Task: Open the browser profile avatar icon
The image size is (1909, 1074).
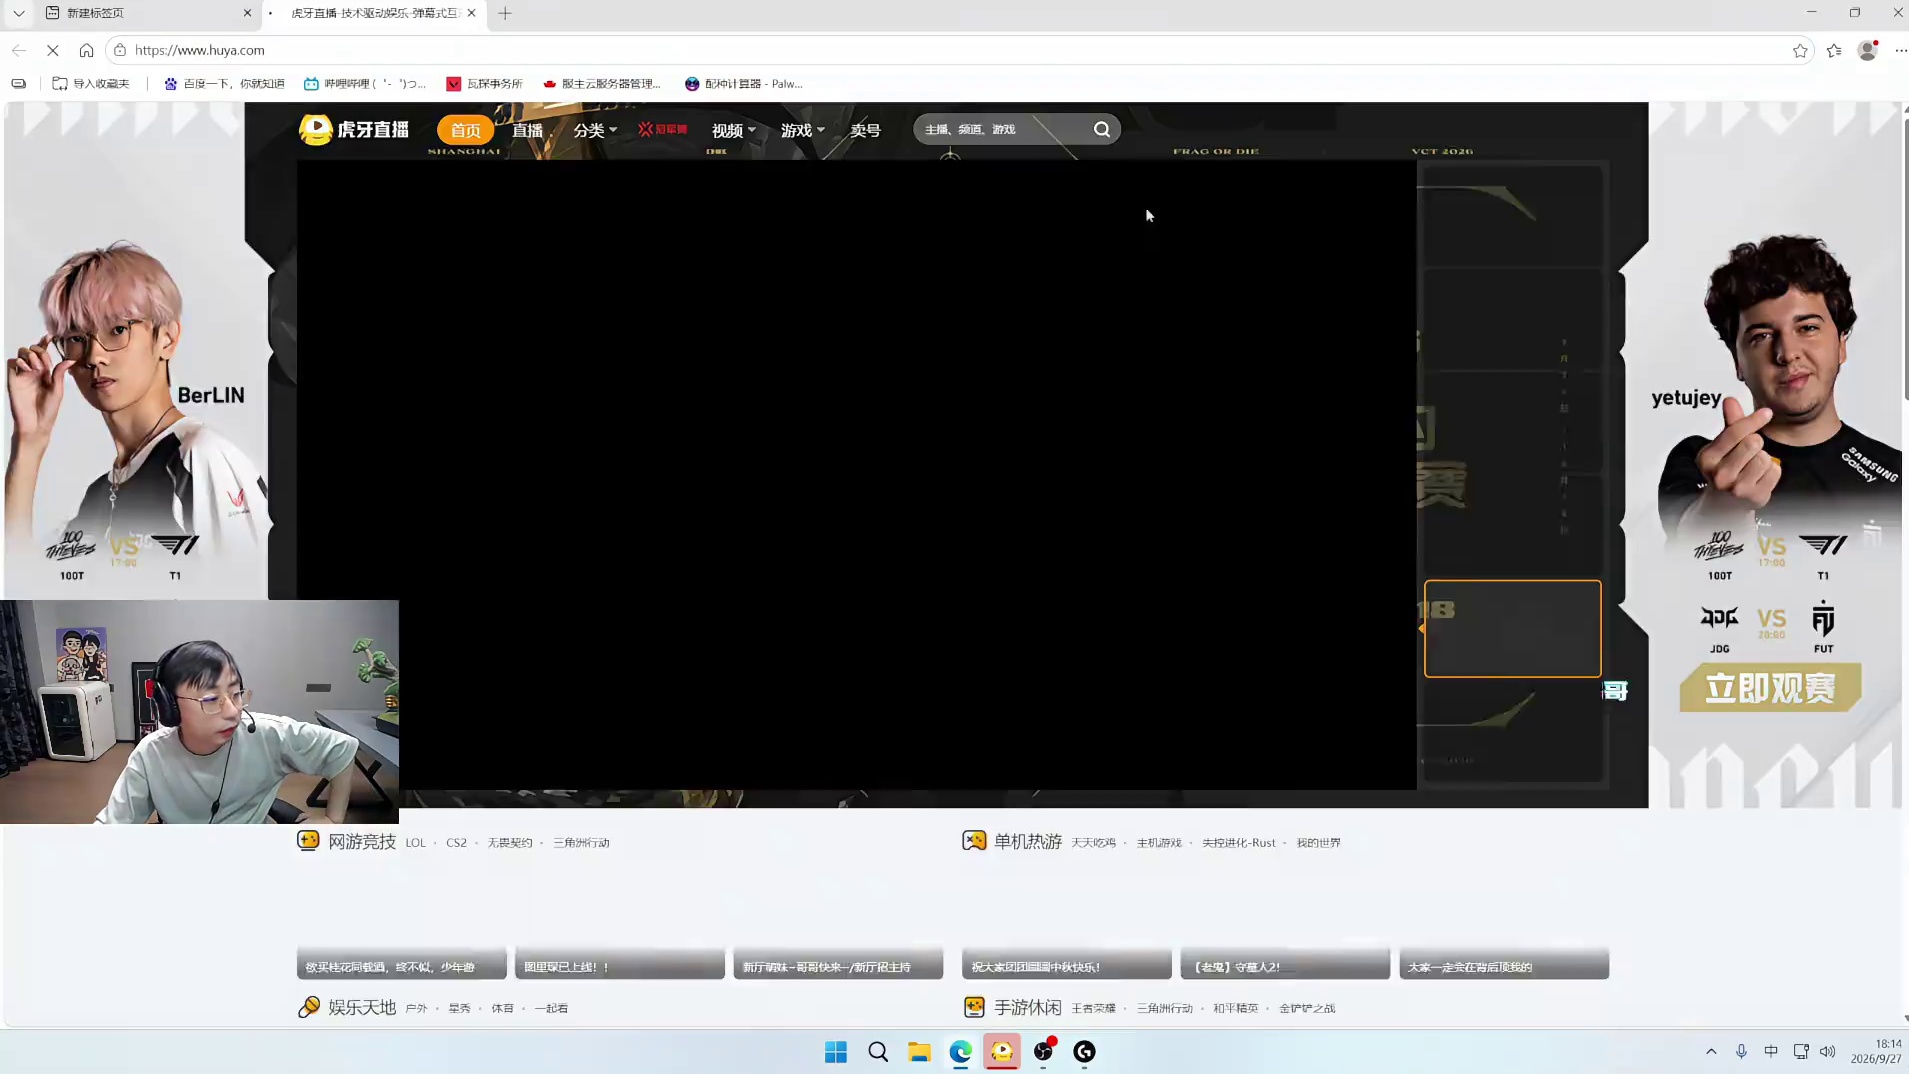Action: point(1867,50)
